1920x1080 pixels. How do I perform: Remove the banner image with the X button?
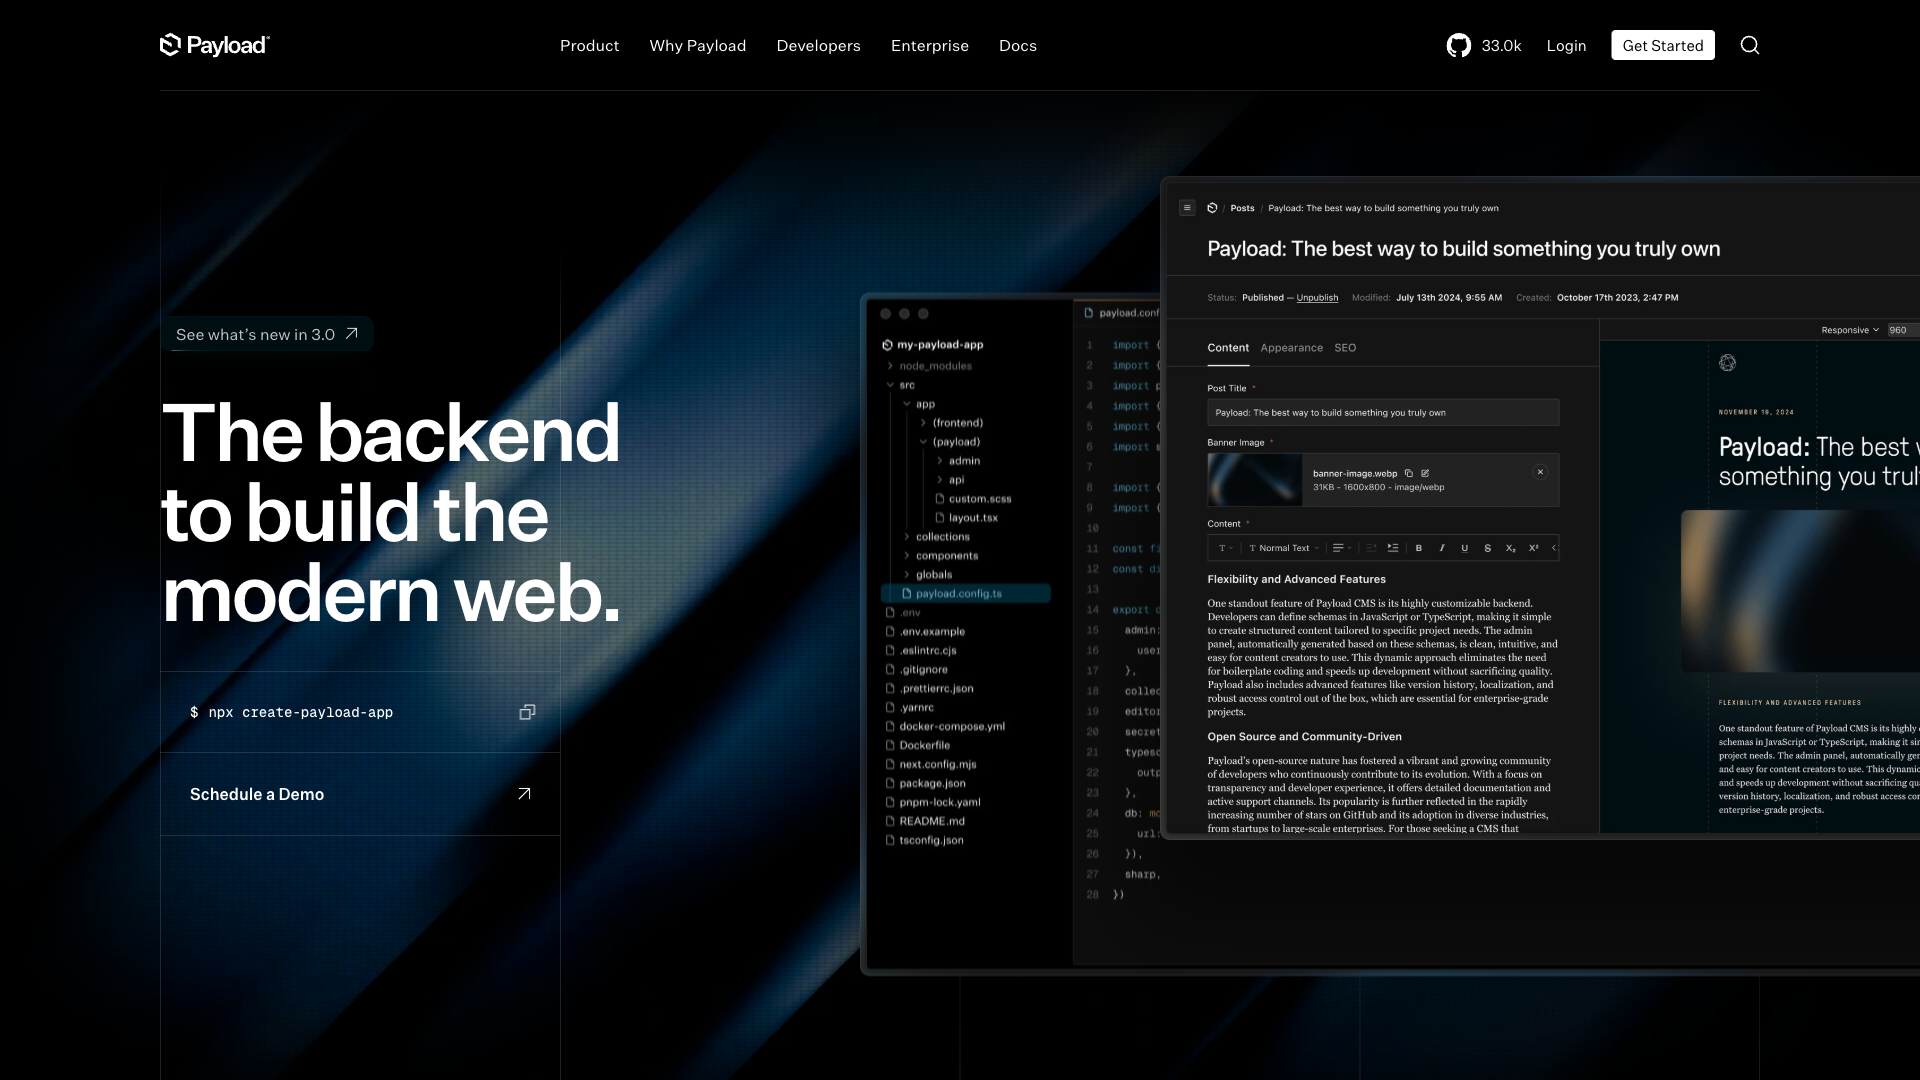tap(1540, 472)
